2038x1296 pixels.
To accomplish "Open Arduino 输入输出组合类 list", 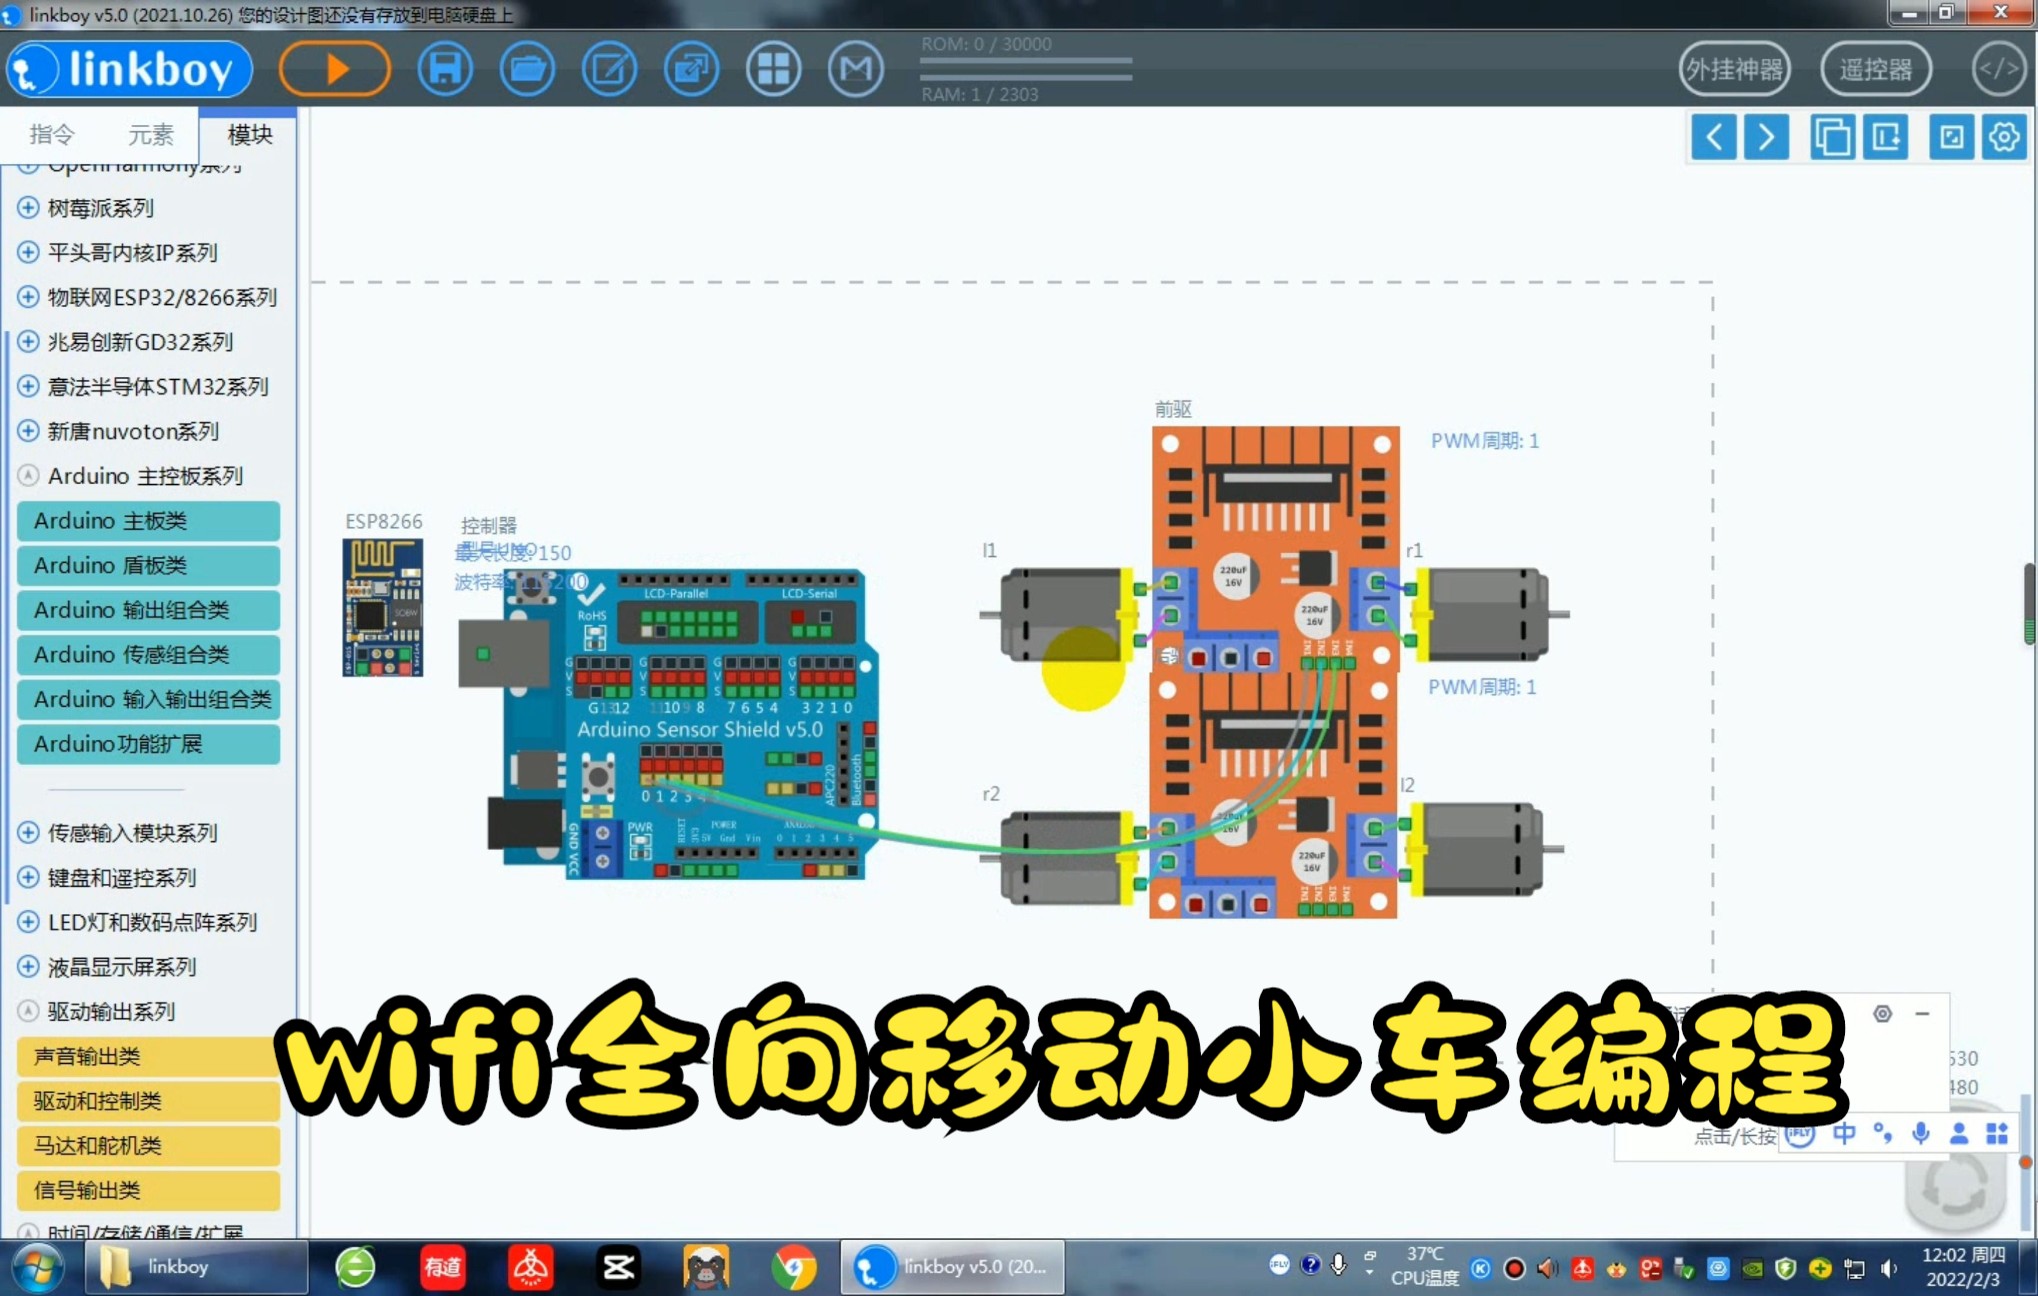I will (148, 699).
